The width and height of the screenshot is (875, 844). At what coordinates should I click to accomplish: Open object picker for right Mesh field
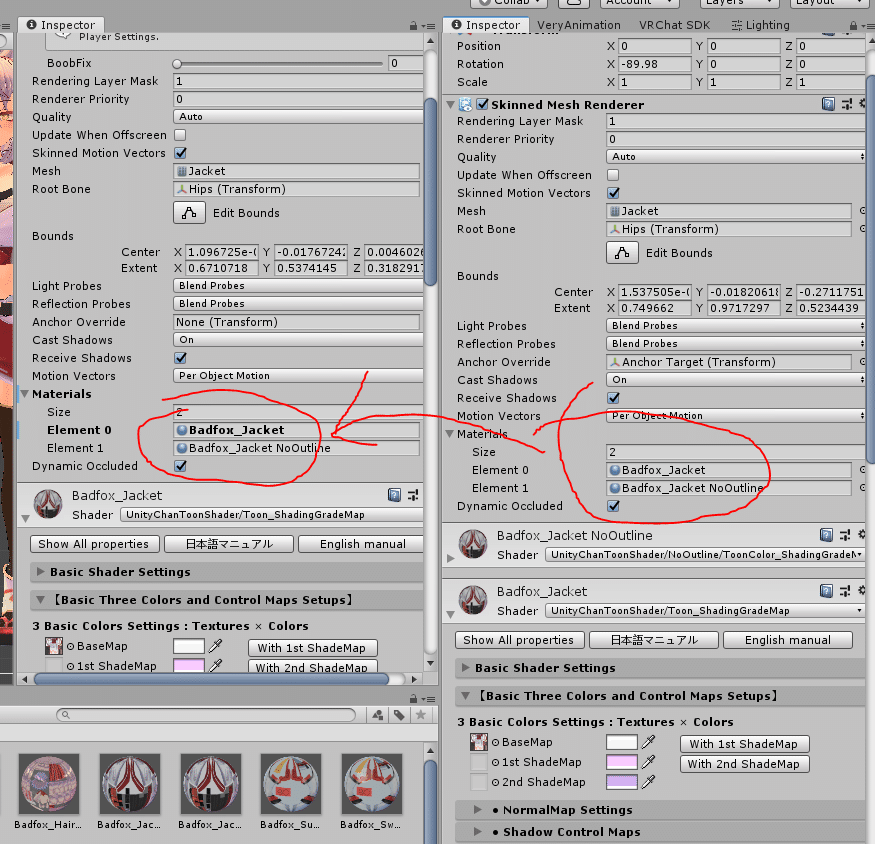pos(863,211)
